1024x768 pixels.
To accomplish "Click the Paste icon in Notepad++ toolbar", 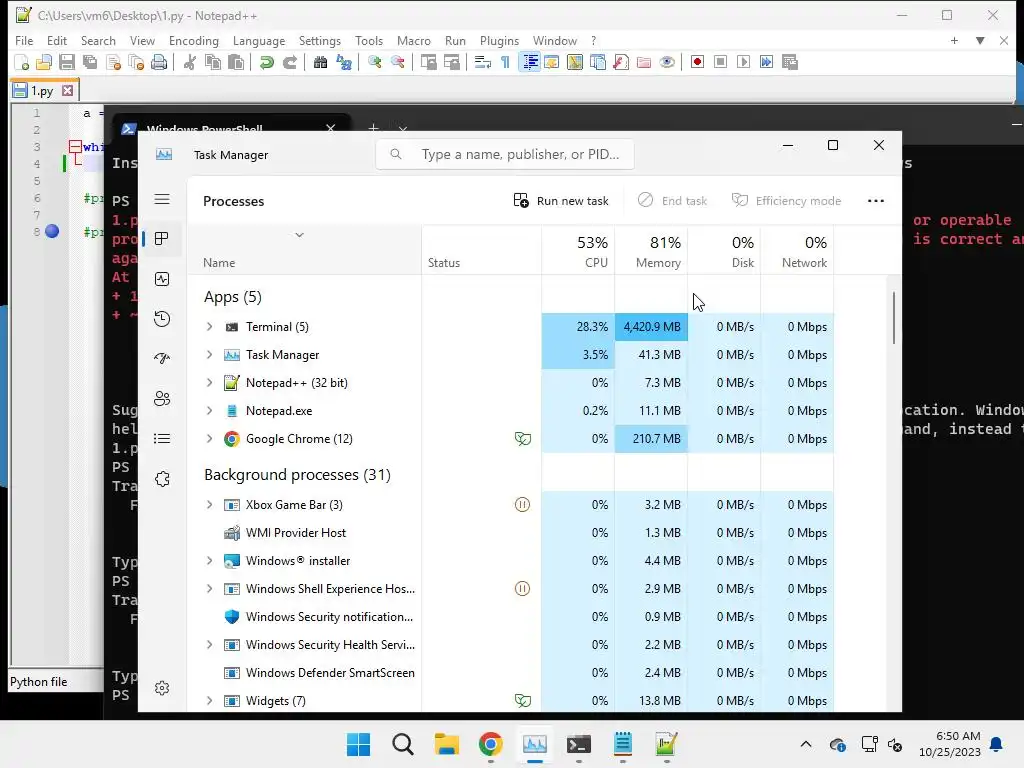I will click(236, 62).
